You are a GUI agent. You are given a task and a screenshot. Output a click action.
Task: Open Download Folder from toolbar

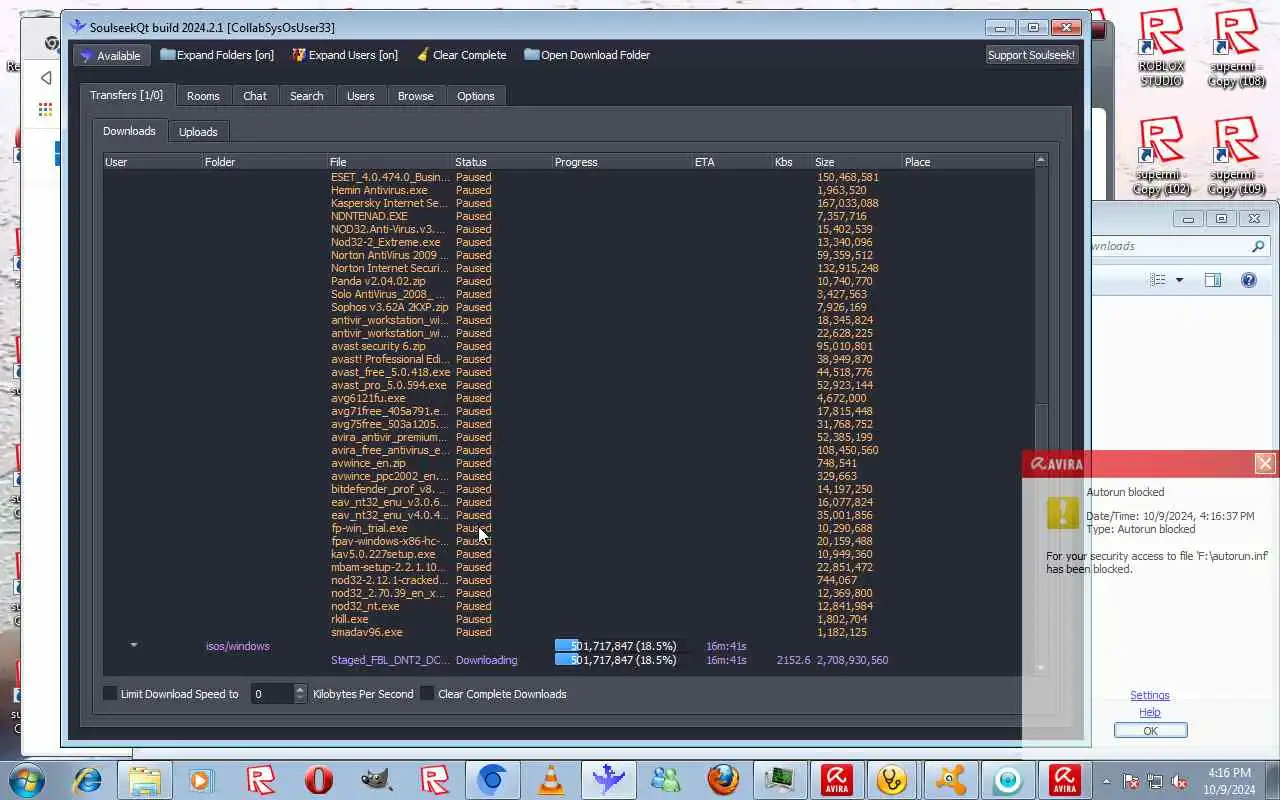[587, 55]
